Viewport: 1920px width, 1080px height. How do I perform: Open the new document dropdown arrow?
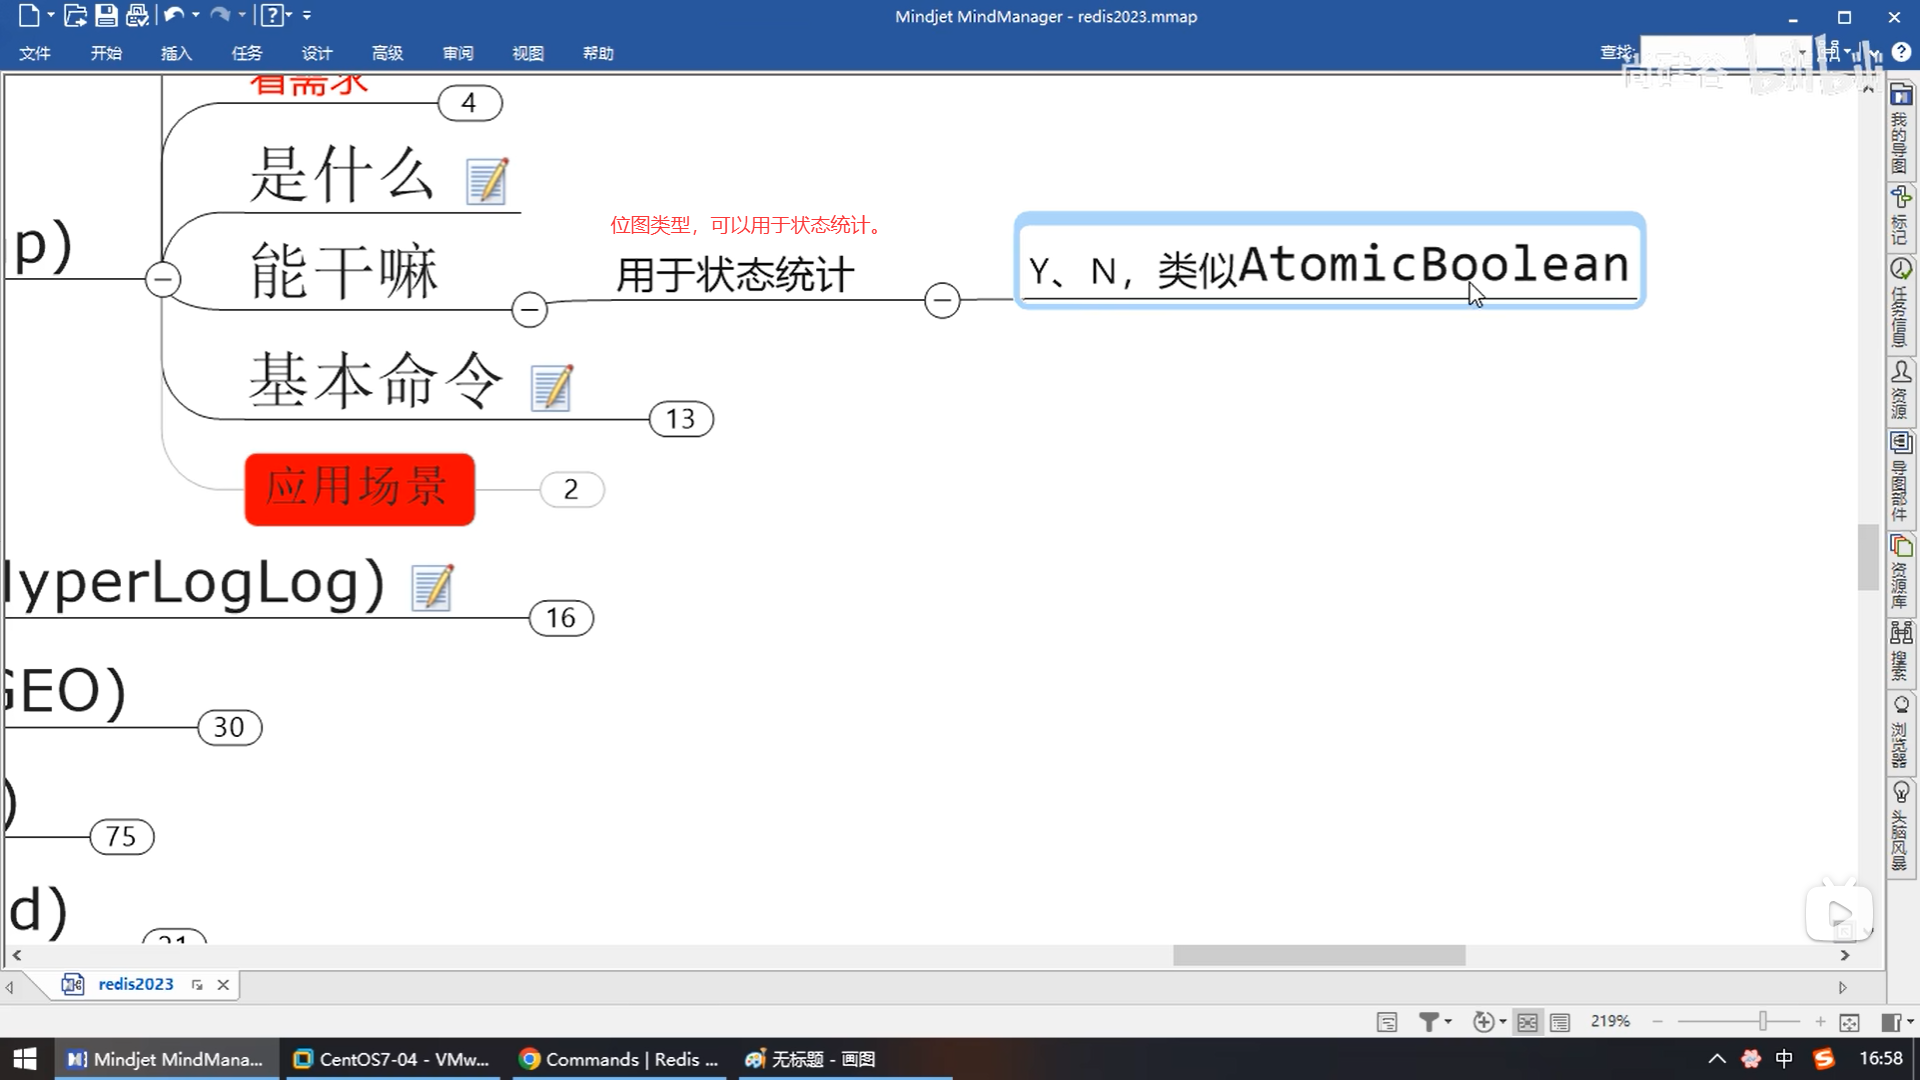point(51,15)
